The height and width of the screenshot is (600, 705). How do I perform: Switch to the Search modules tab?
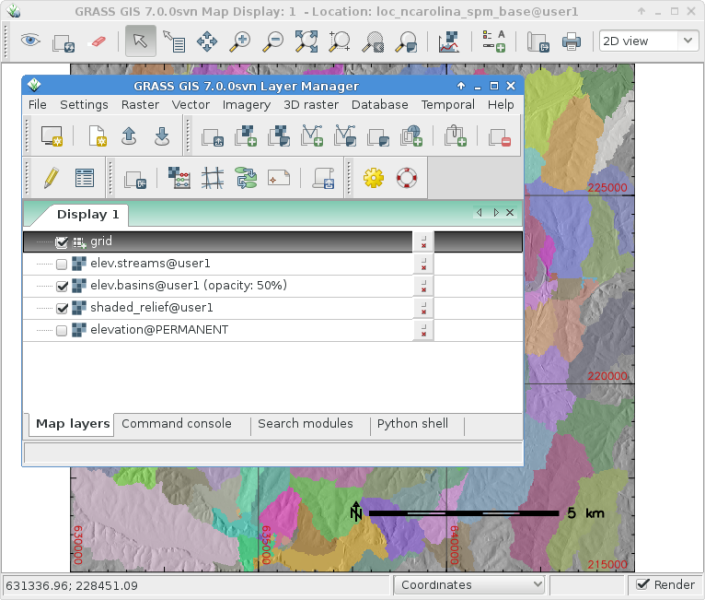(x=305, y=424)
